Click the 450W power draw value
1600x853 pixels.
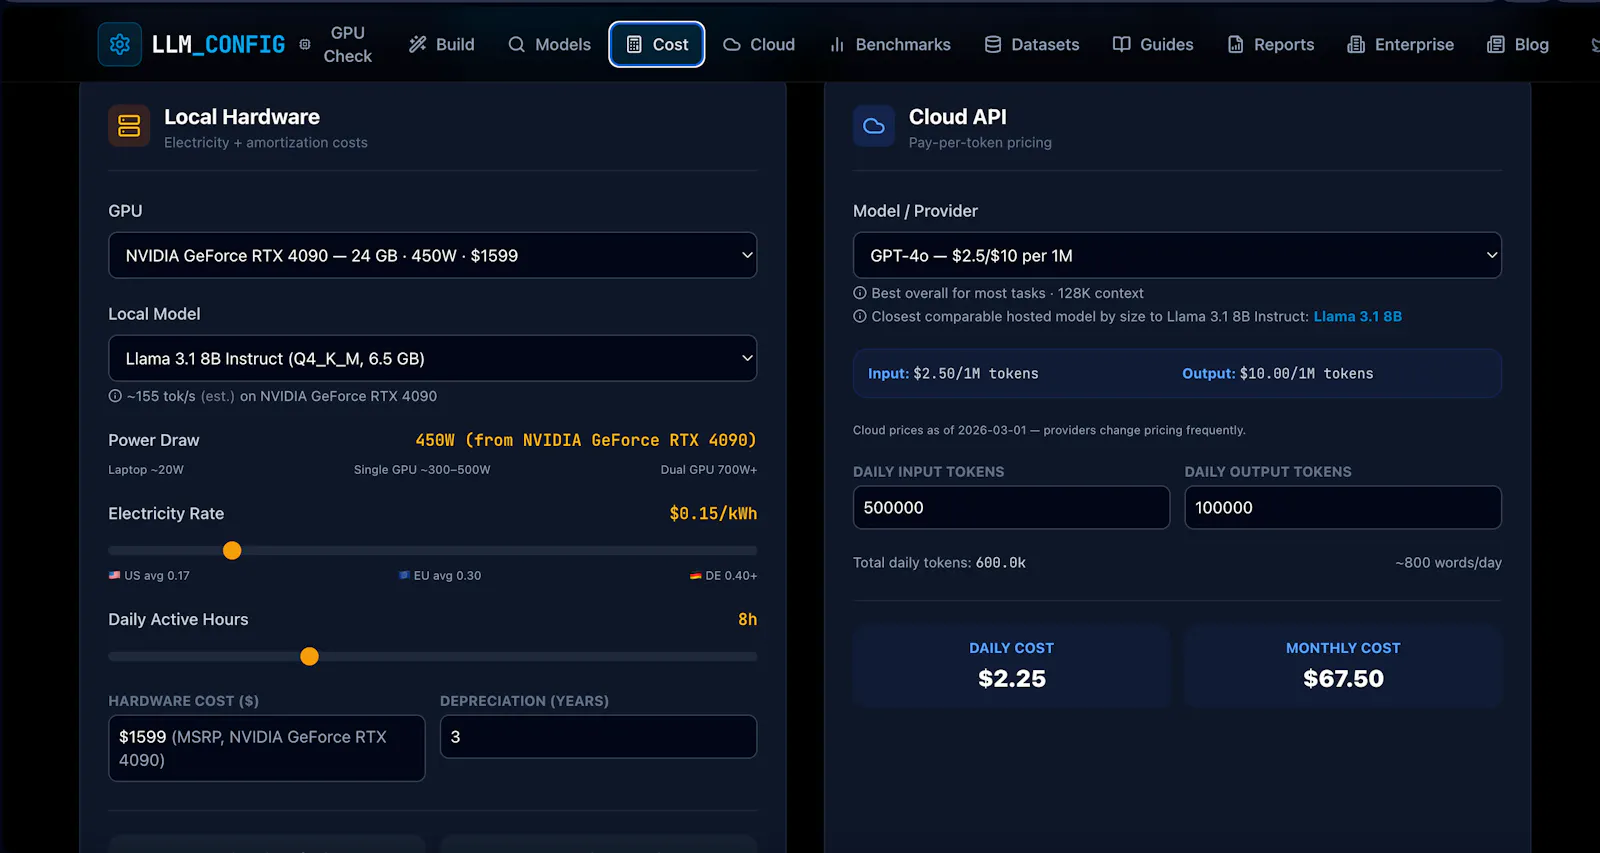(586, 440)
